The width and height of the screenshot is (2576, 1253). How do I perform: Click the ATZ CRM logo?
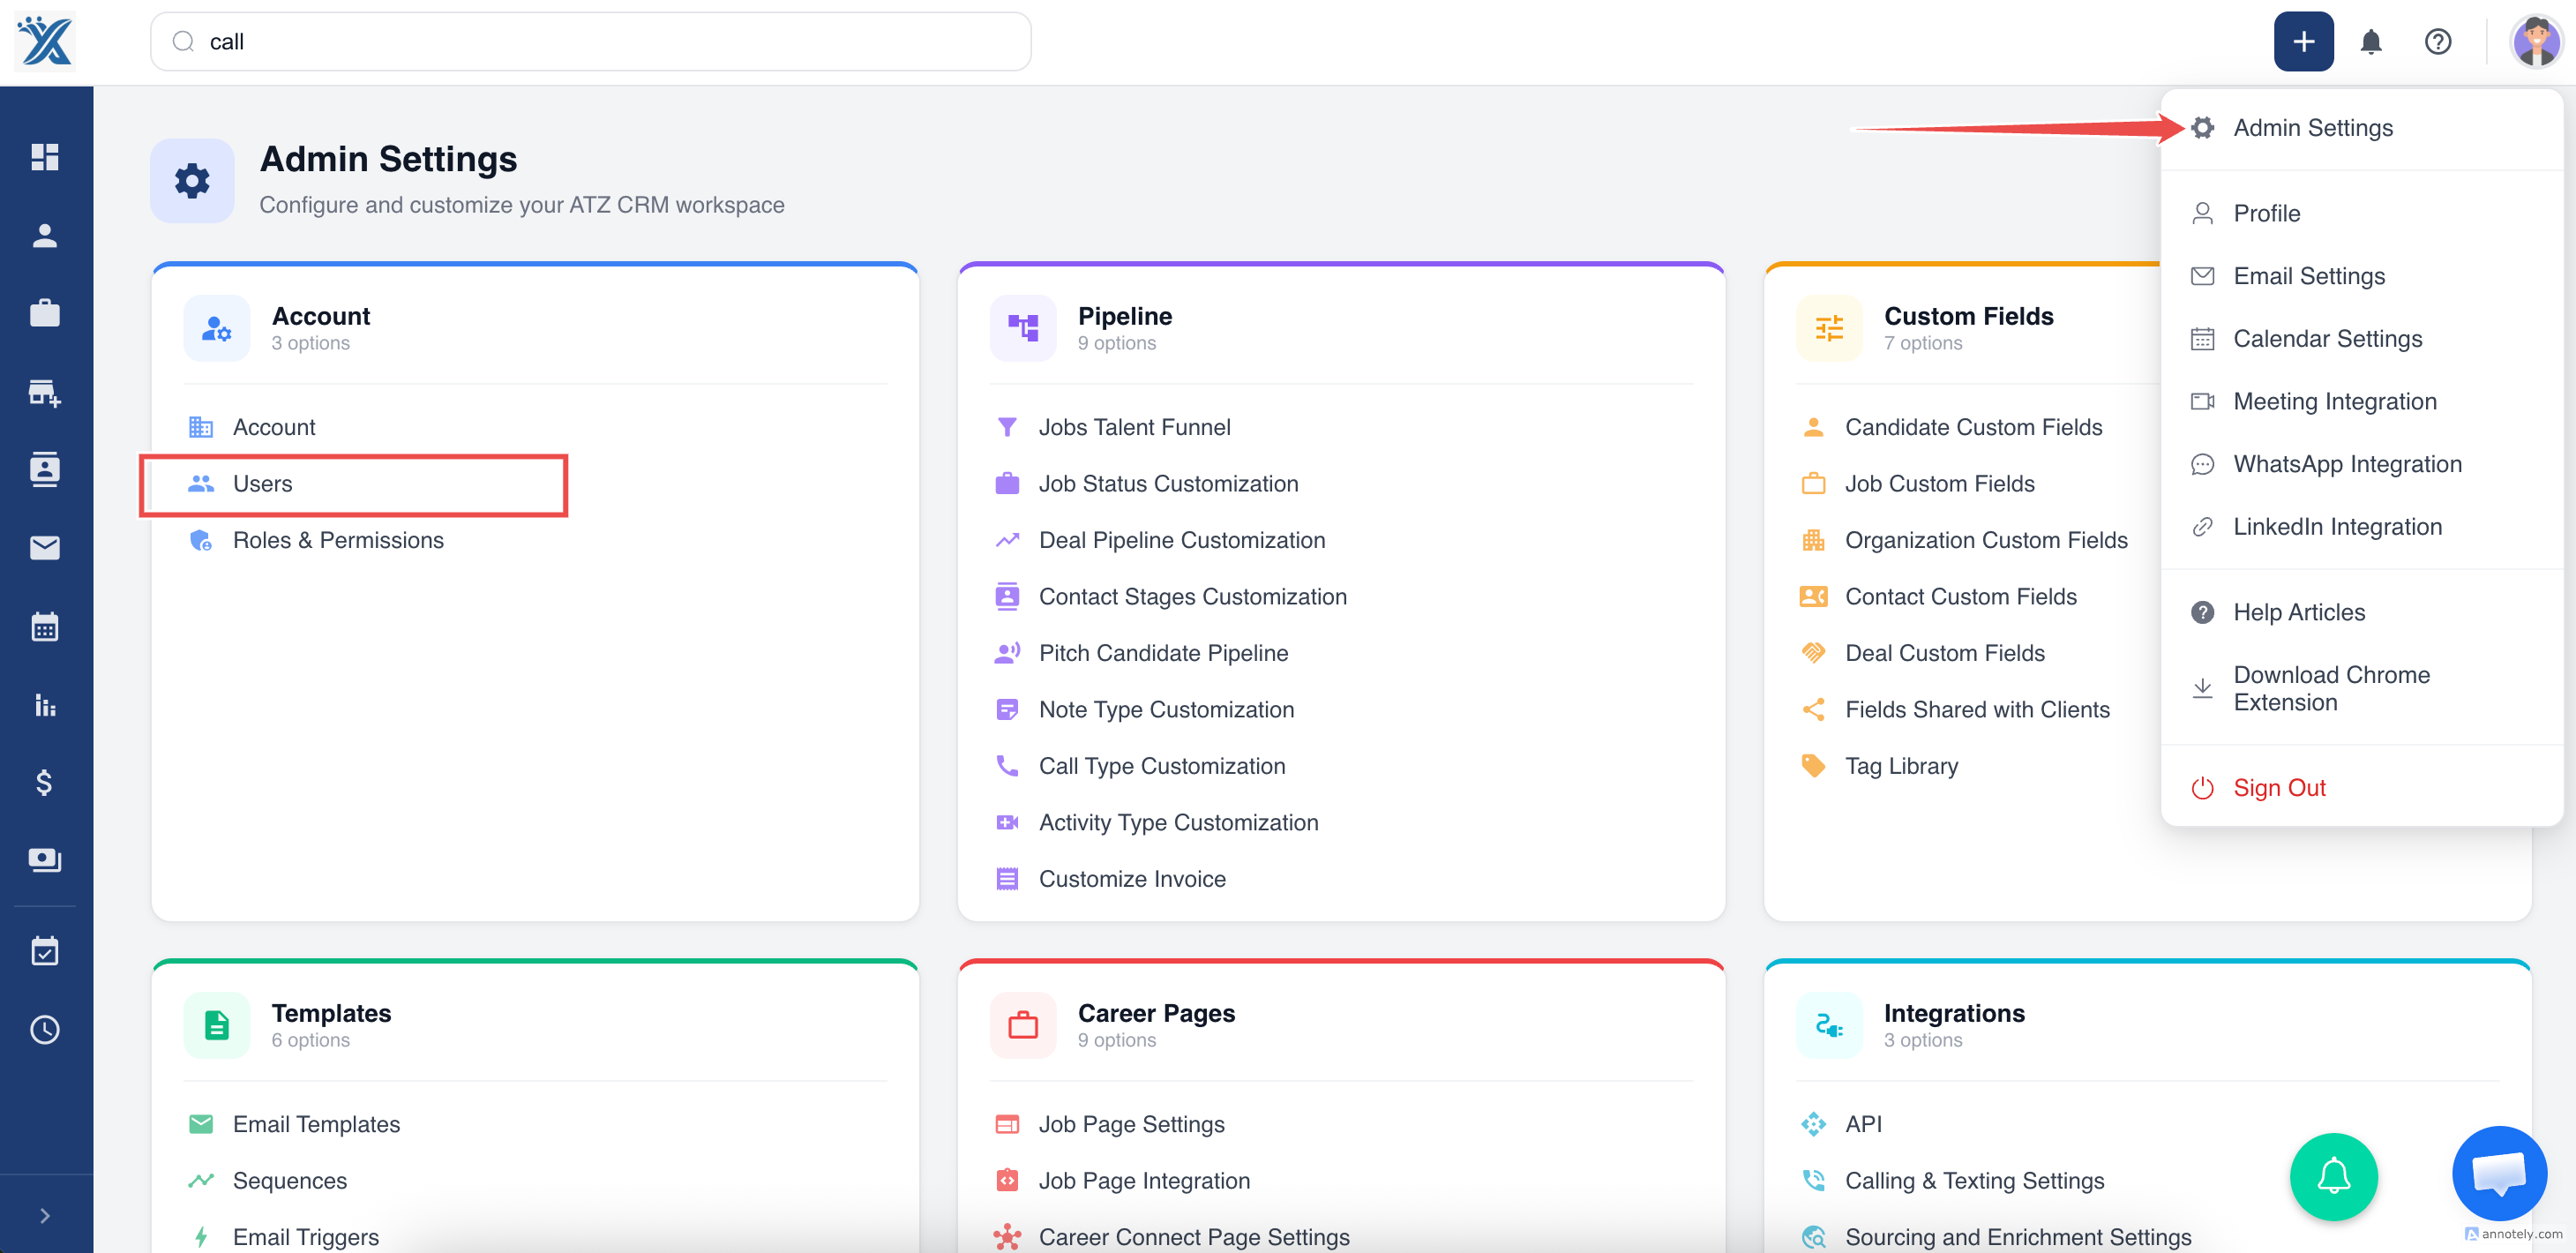(46, 41)
